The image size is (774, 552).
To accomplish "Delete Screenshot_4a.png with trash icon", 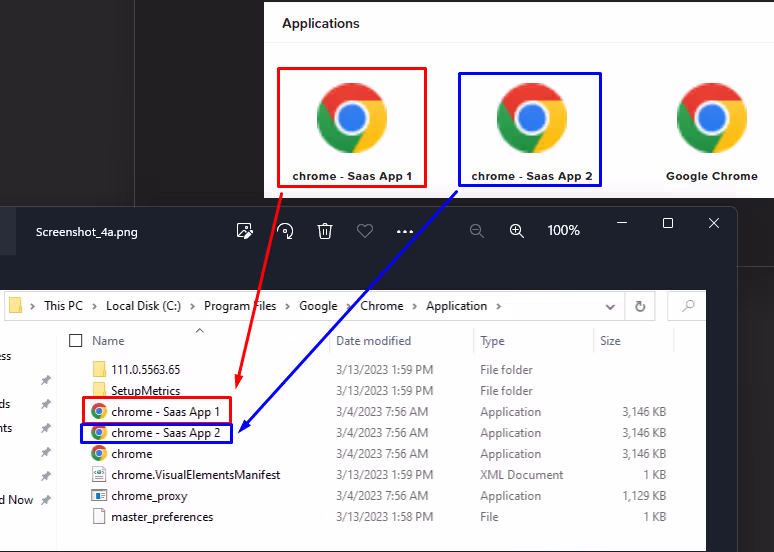I will [x=325, y=231].
